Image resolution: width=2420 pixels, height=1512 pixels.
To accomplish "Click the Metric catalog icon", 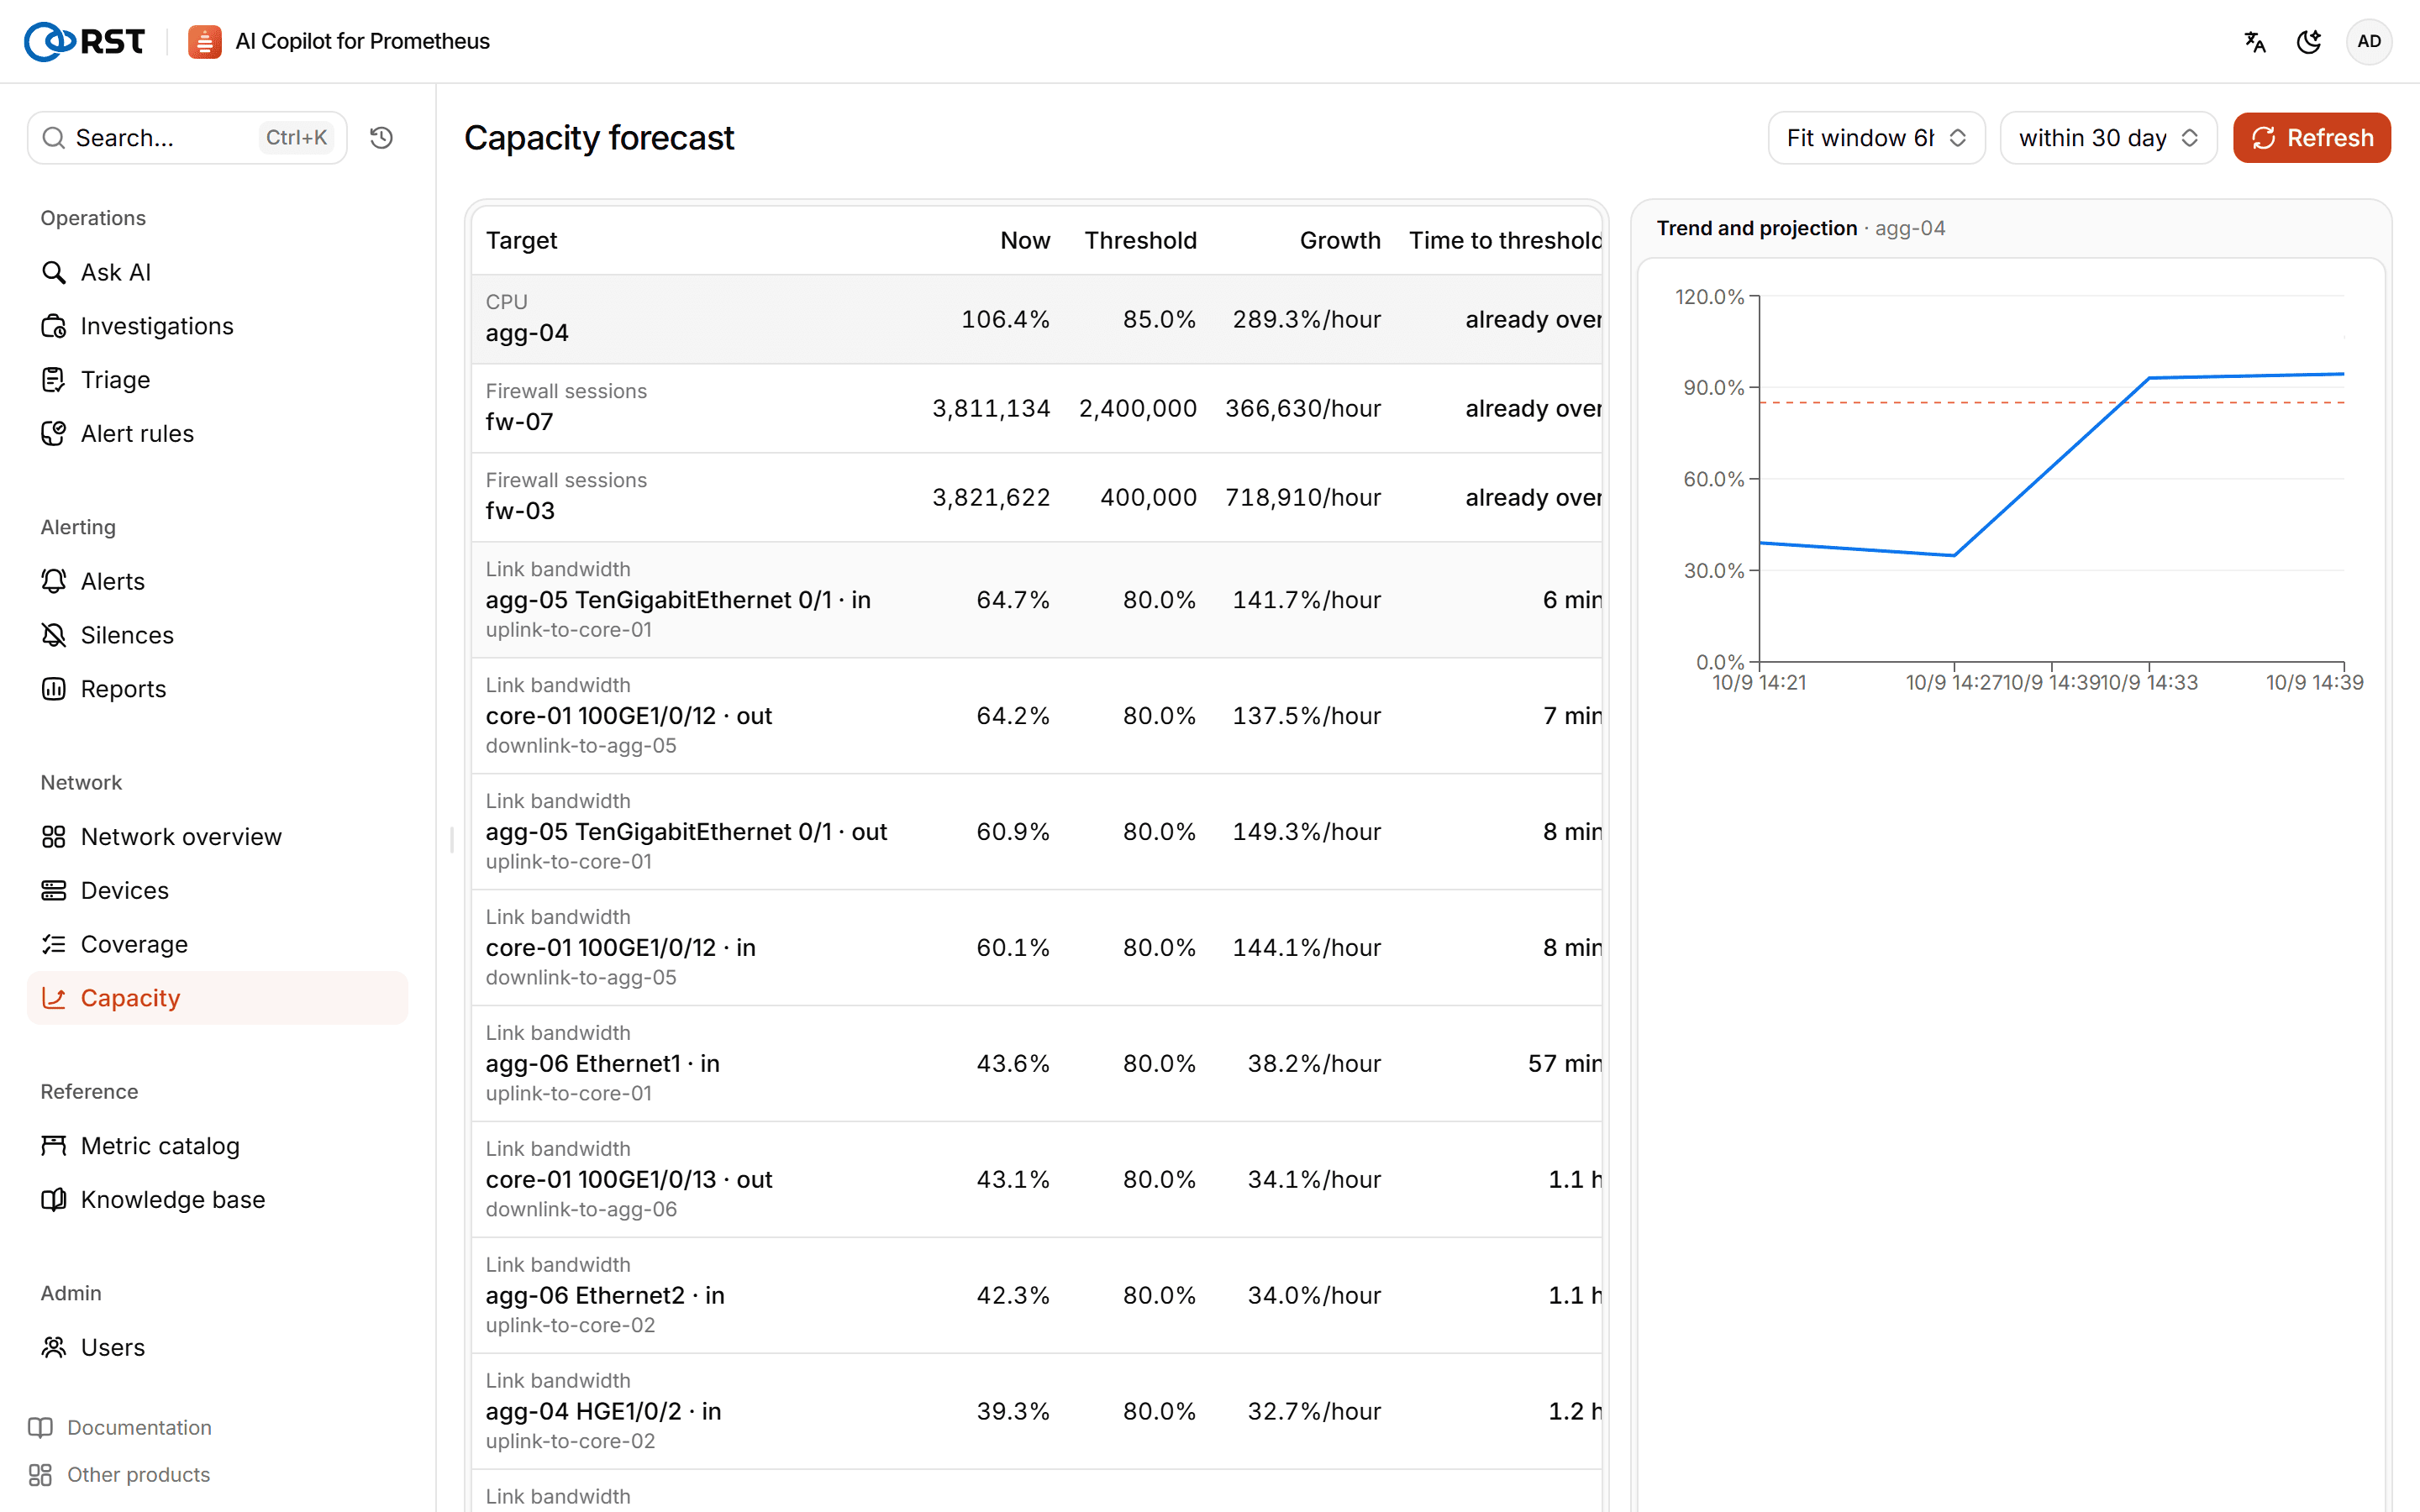I will click(54, 1146).
